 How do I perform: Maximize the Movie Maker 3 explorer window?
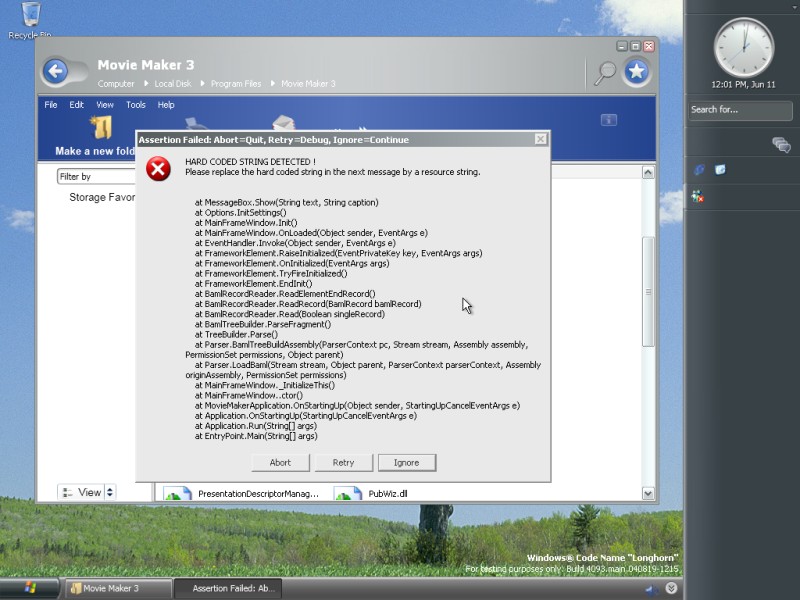[635, 46]
